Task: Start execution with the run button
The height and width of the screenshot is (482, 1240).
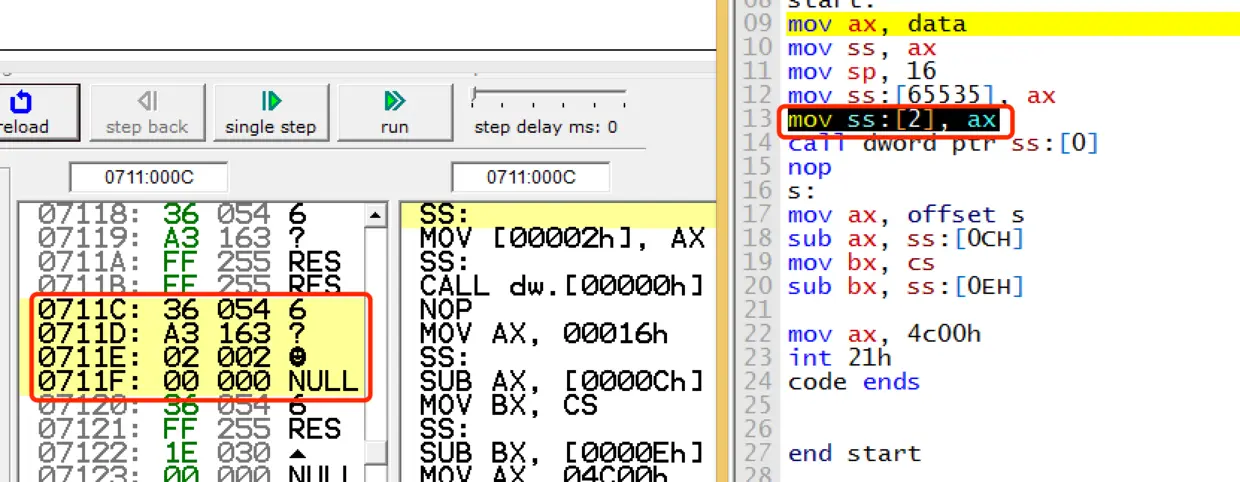Action: point(394,112)
